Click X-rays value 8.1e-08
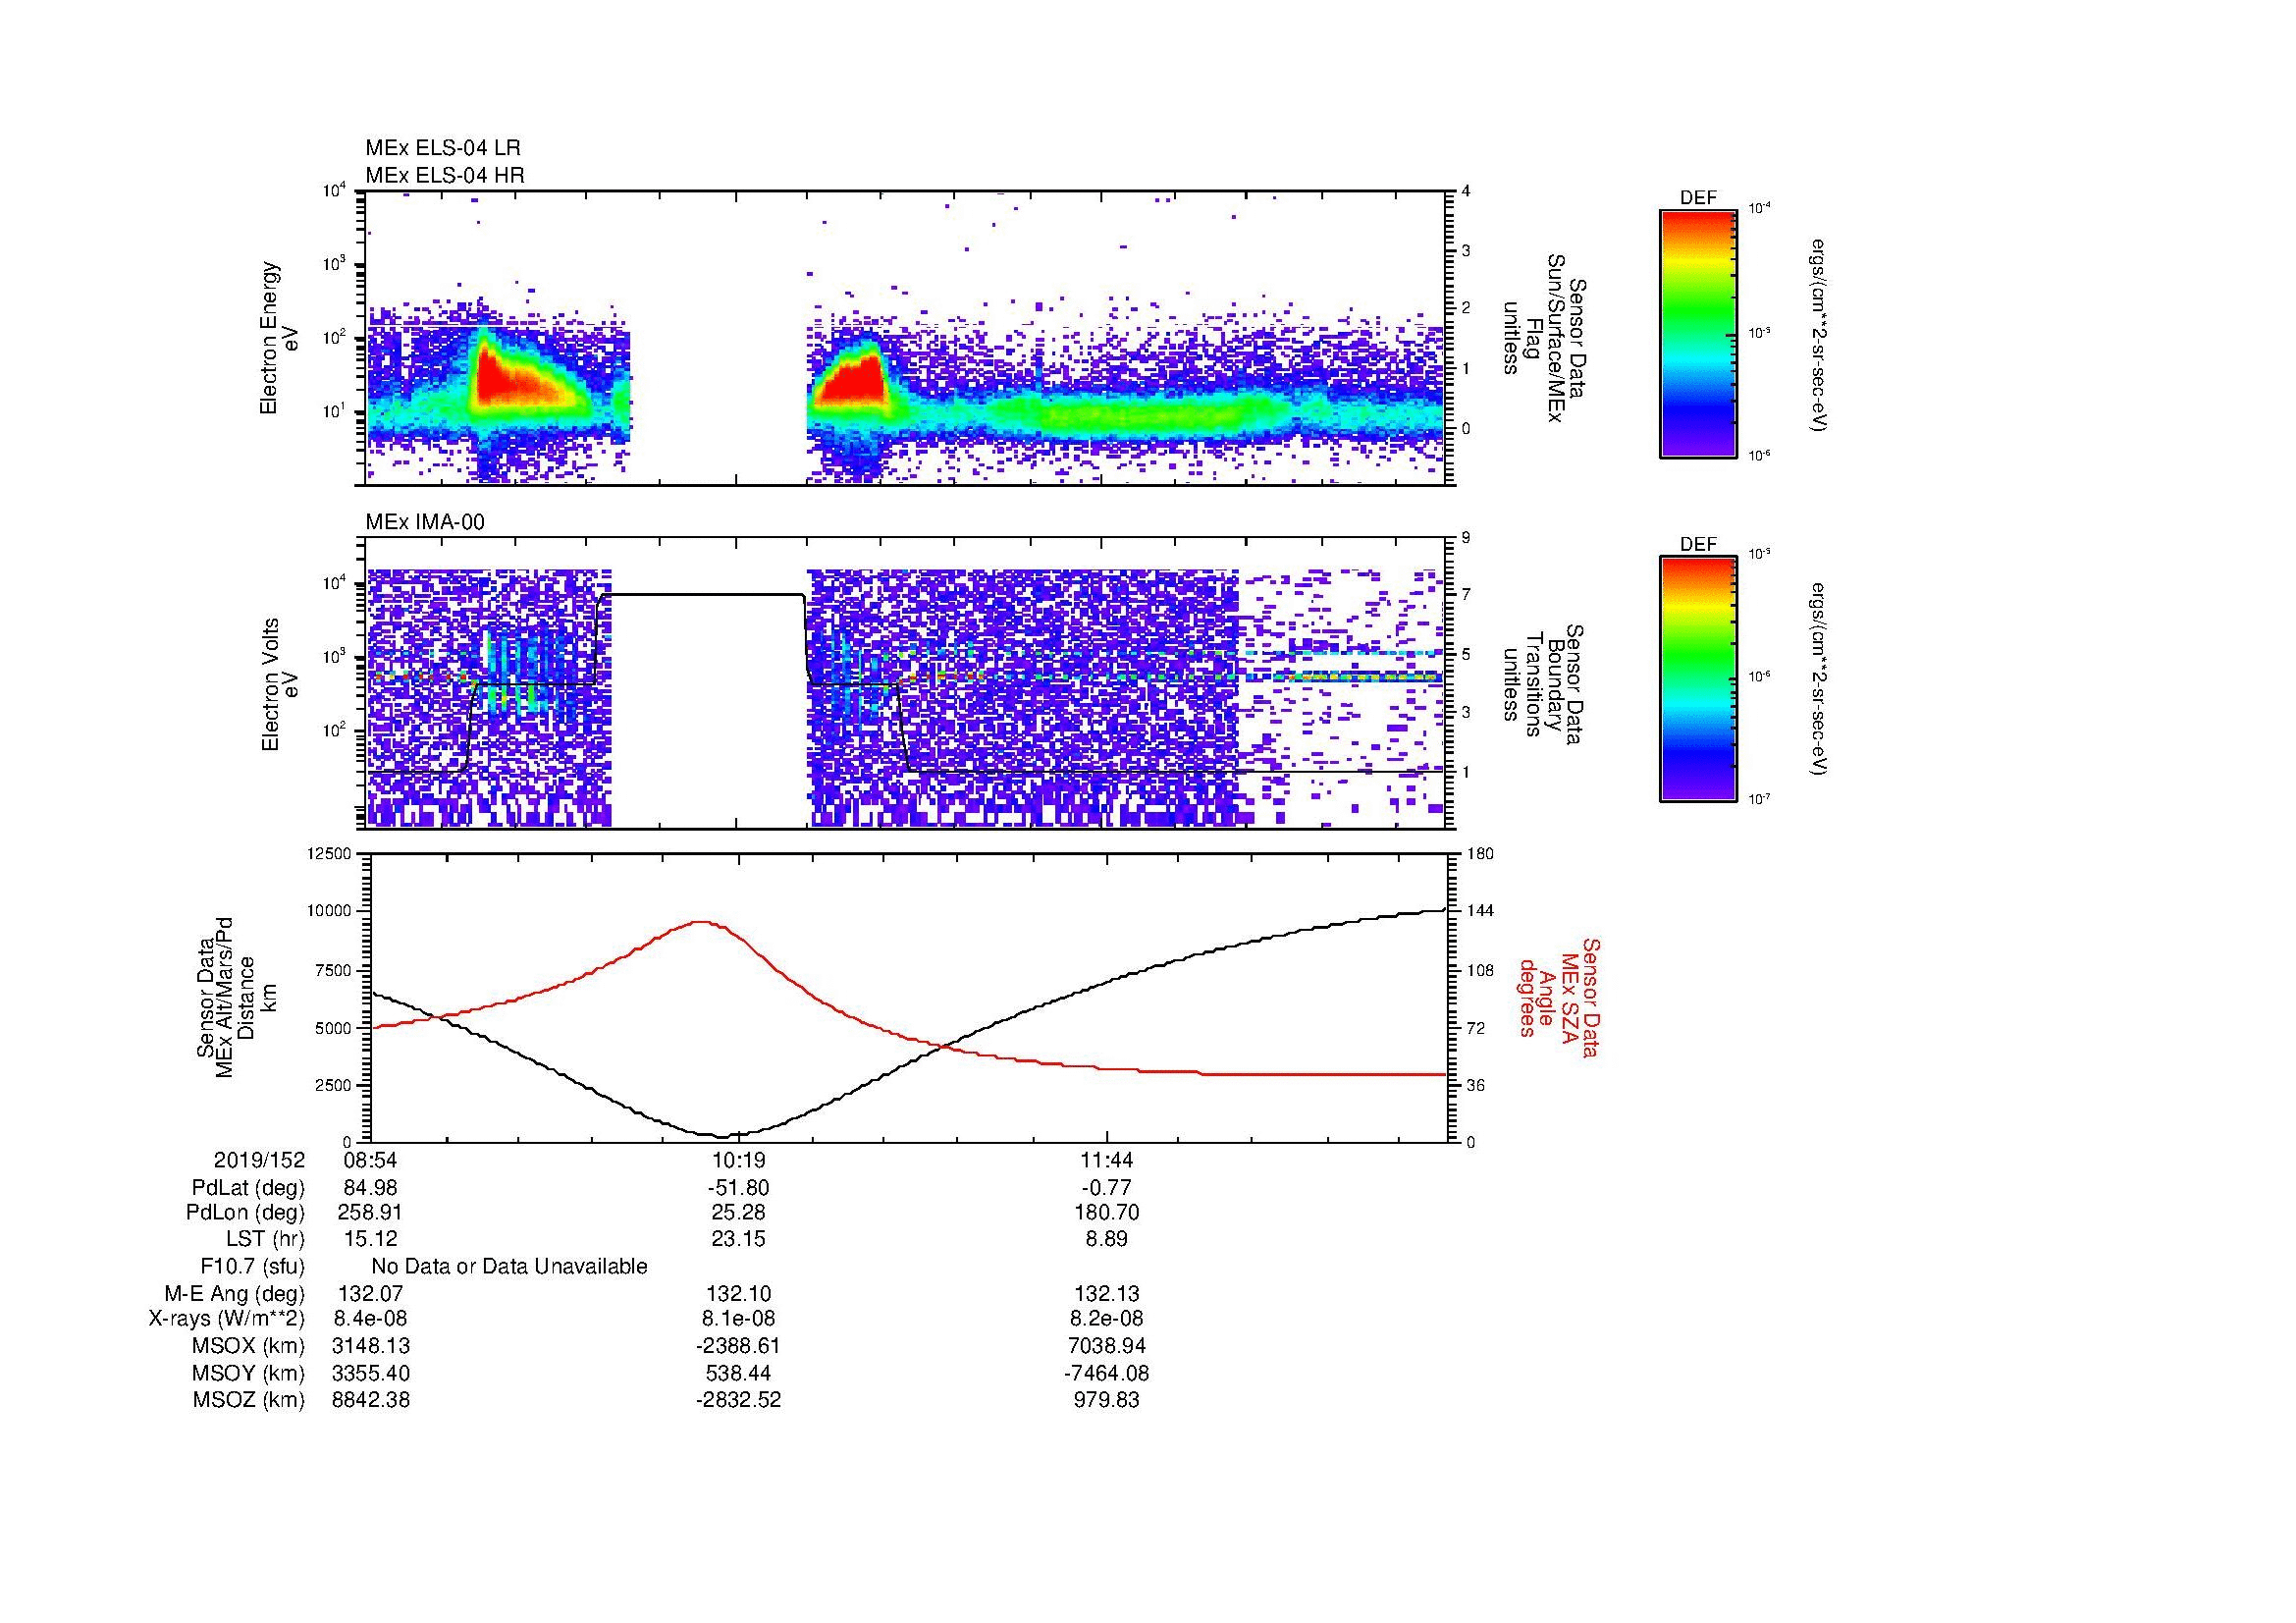The height and width of the screenshot is (1623, 2296). click(738, 1319)
